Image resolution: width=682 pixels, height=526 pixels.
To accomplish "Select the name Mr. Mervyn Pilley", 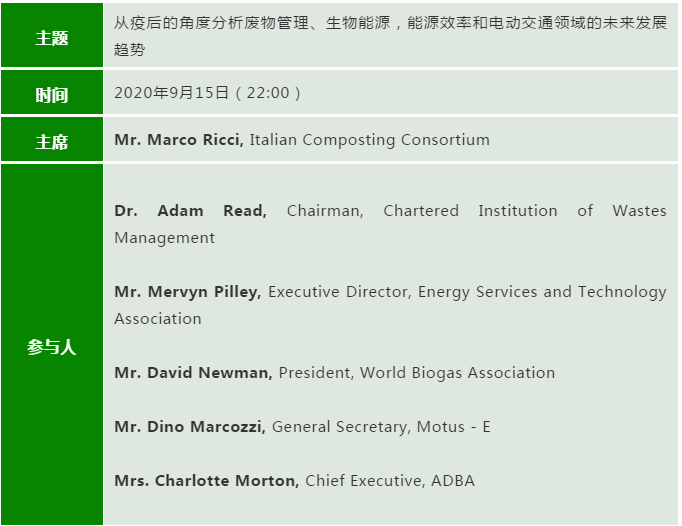I will point(187,292).
